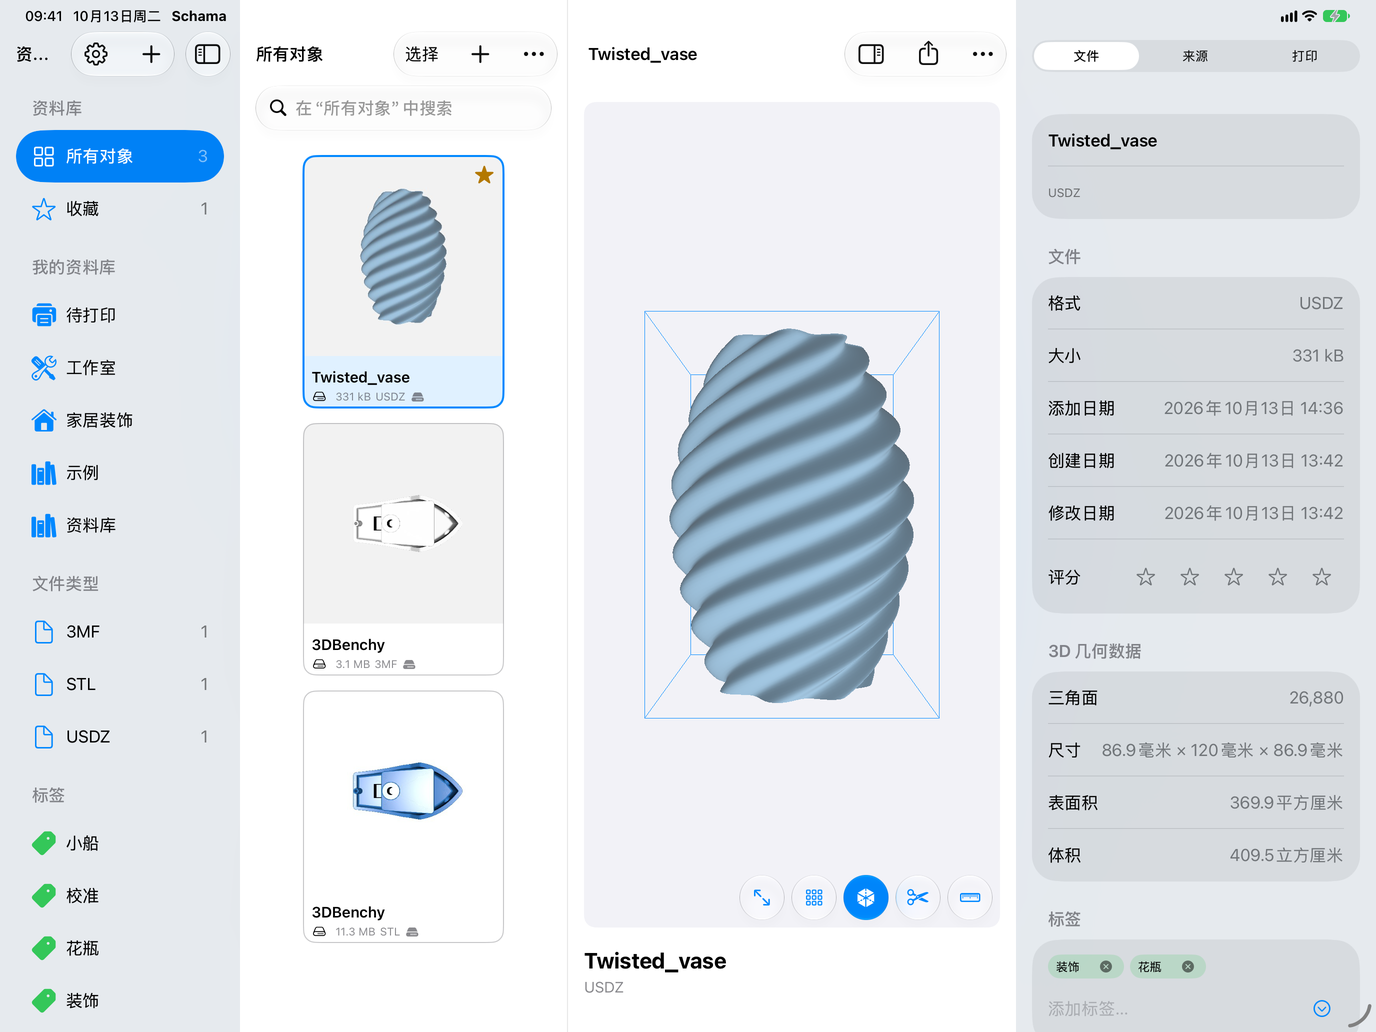This screenshot has height=1032, width=1376.
Task: Click the 添加标签 input field
Action: point(1176,1009)
